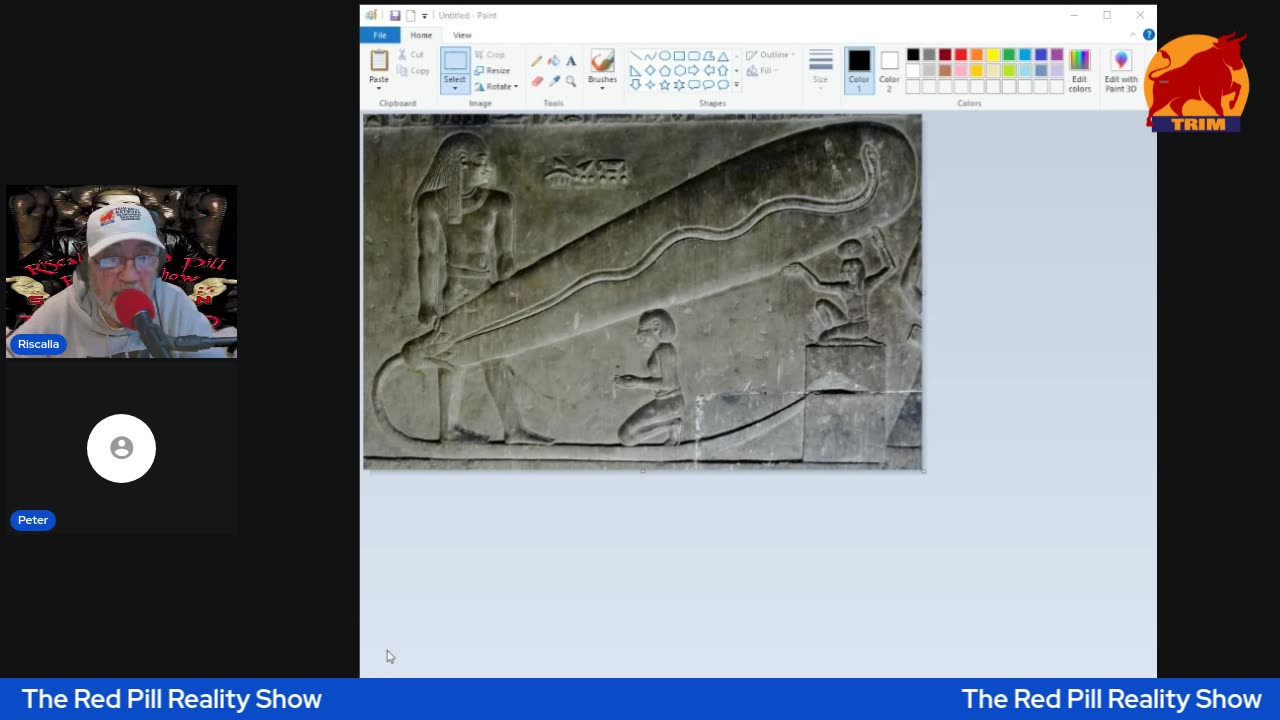
Task: Pick the Curve shape
Action: [650, 56]
